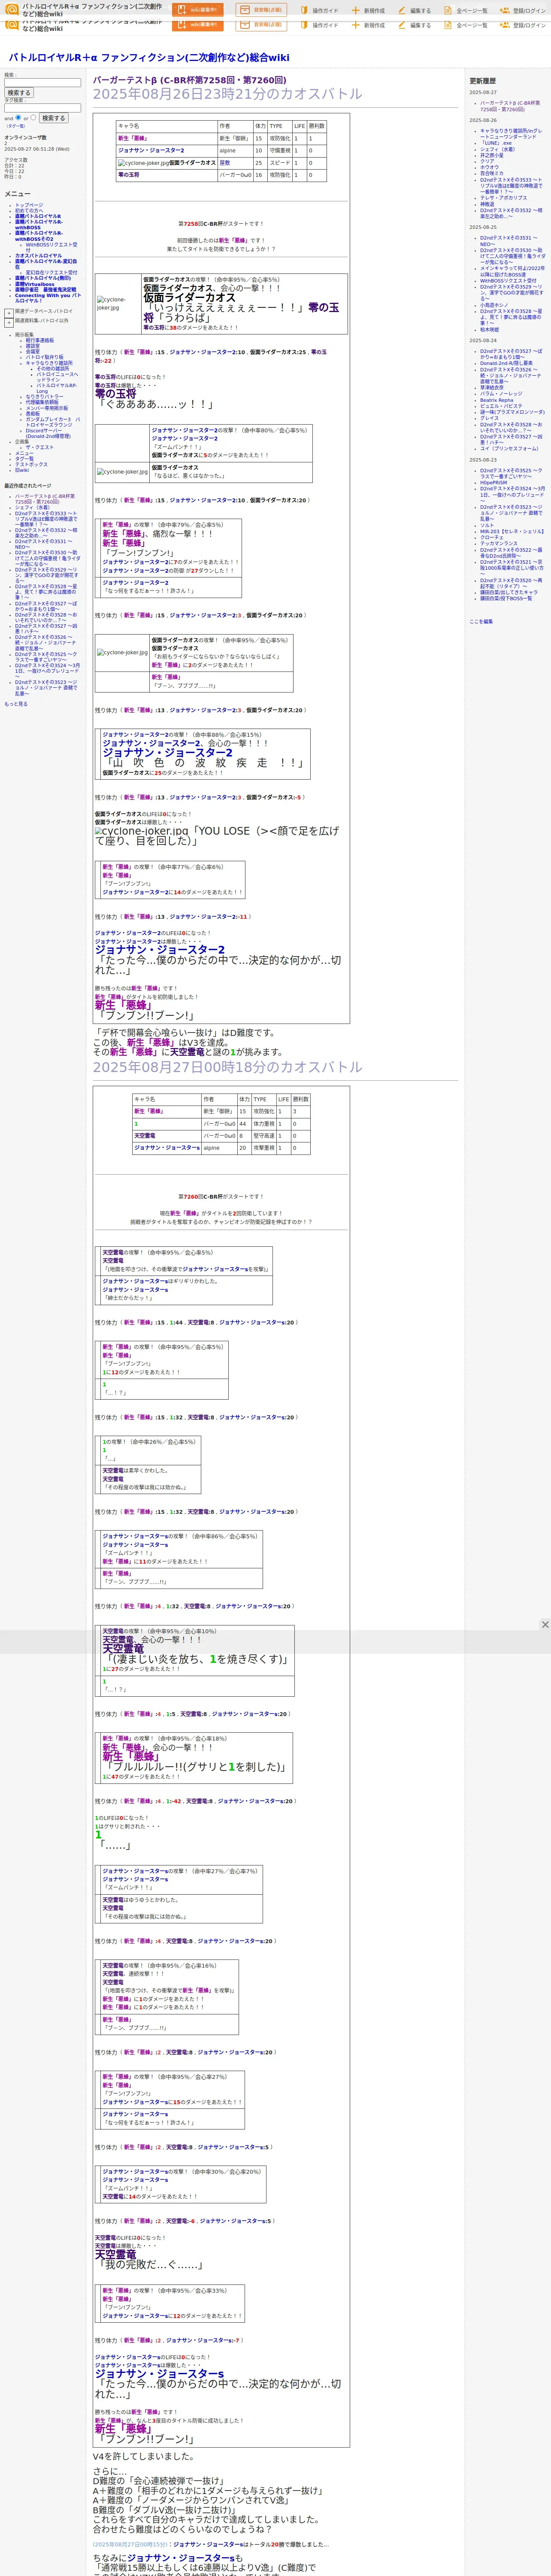Open MIR-203【セレネ・シェリル】 history link
Viewport: 551px width, 2576px height.
pyautogui.click(x=512, y=531)
